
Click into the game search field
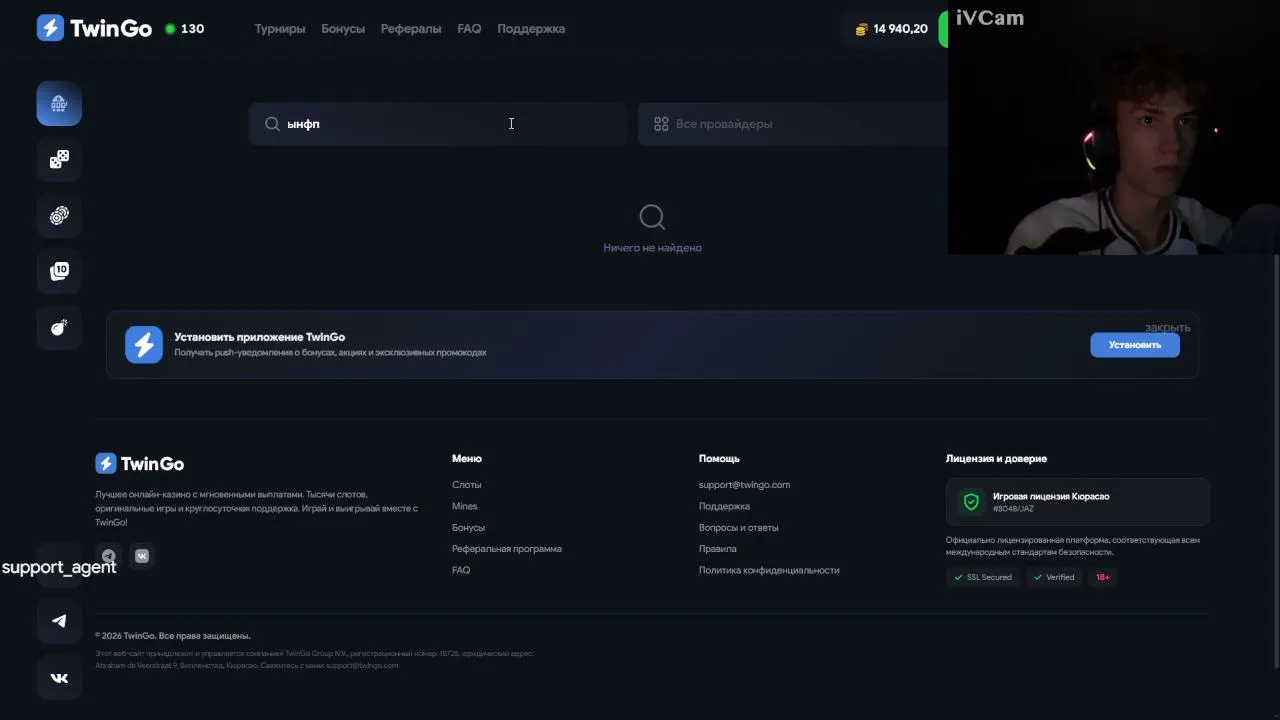tap(438, 124)
